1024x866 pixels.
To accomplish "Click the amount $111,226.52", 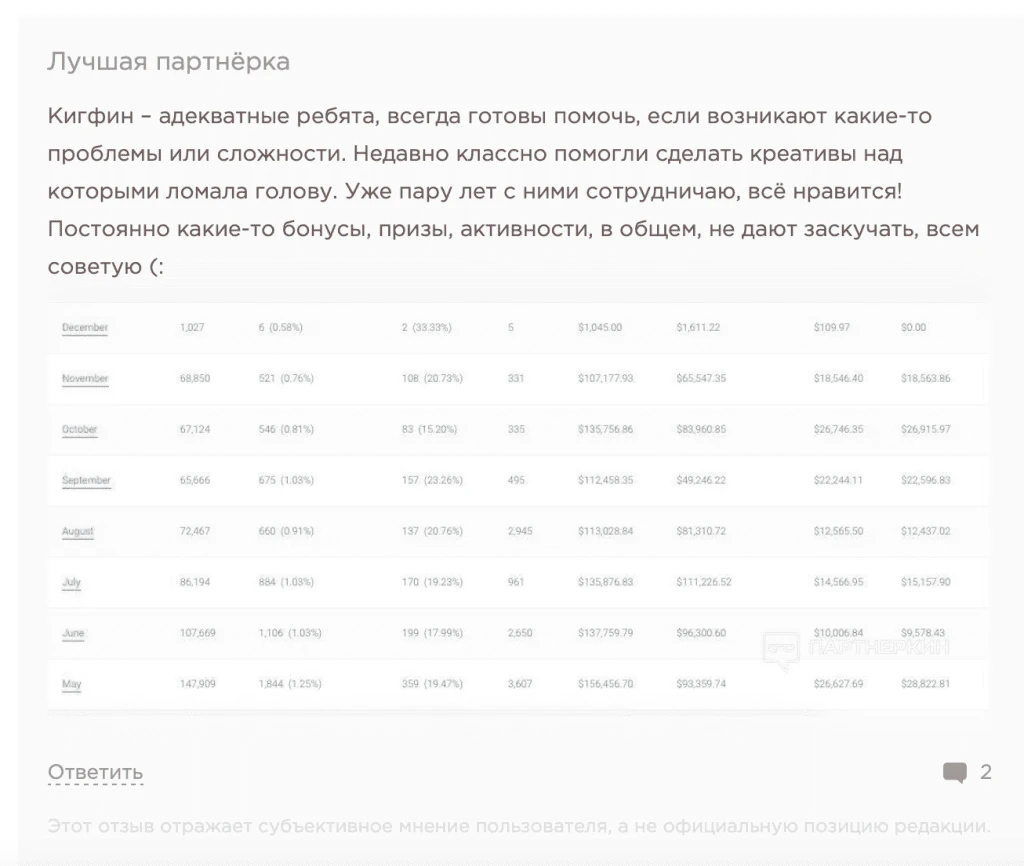I will (x=704, y=582).
